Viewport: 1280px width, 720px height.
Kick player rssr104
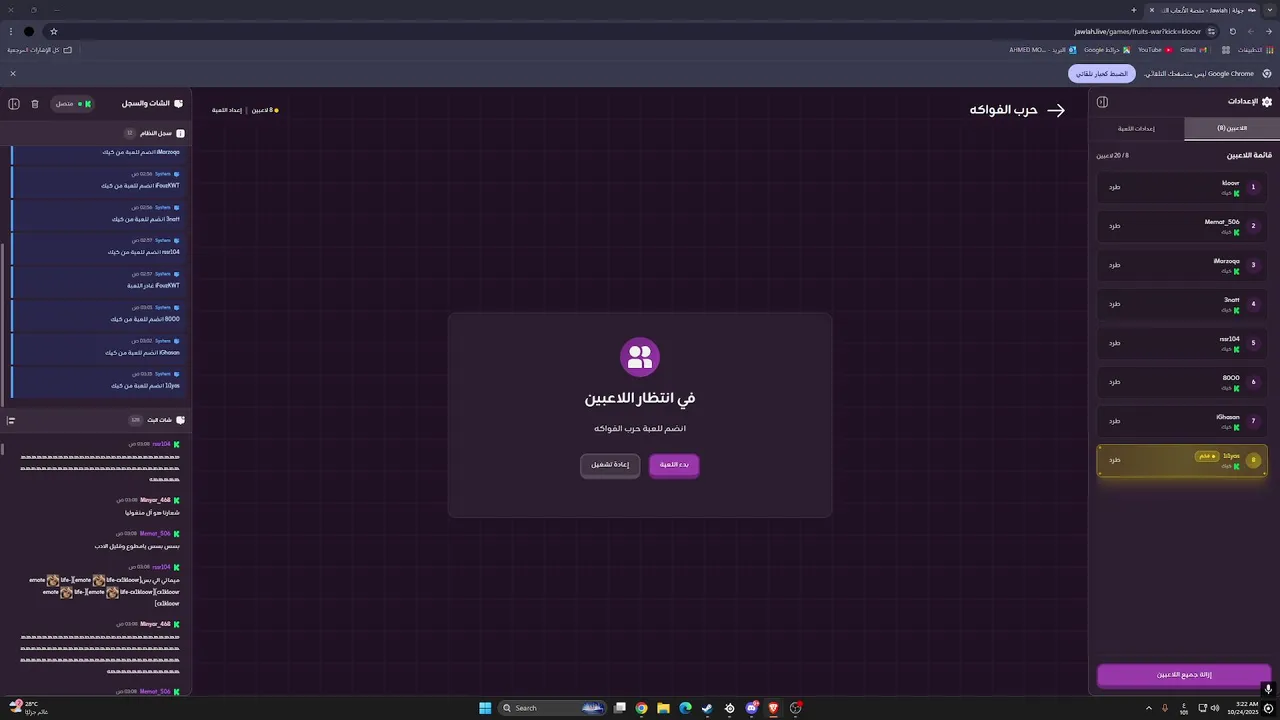tap(1114, 343)
